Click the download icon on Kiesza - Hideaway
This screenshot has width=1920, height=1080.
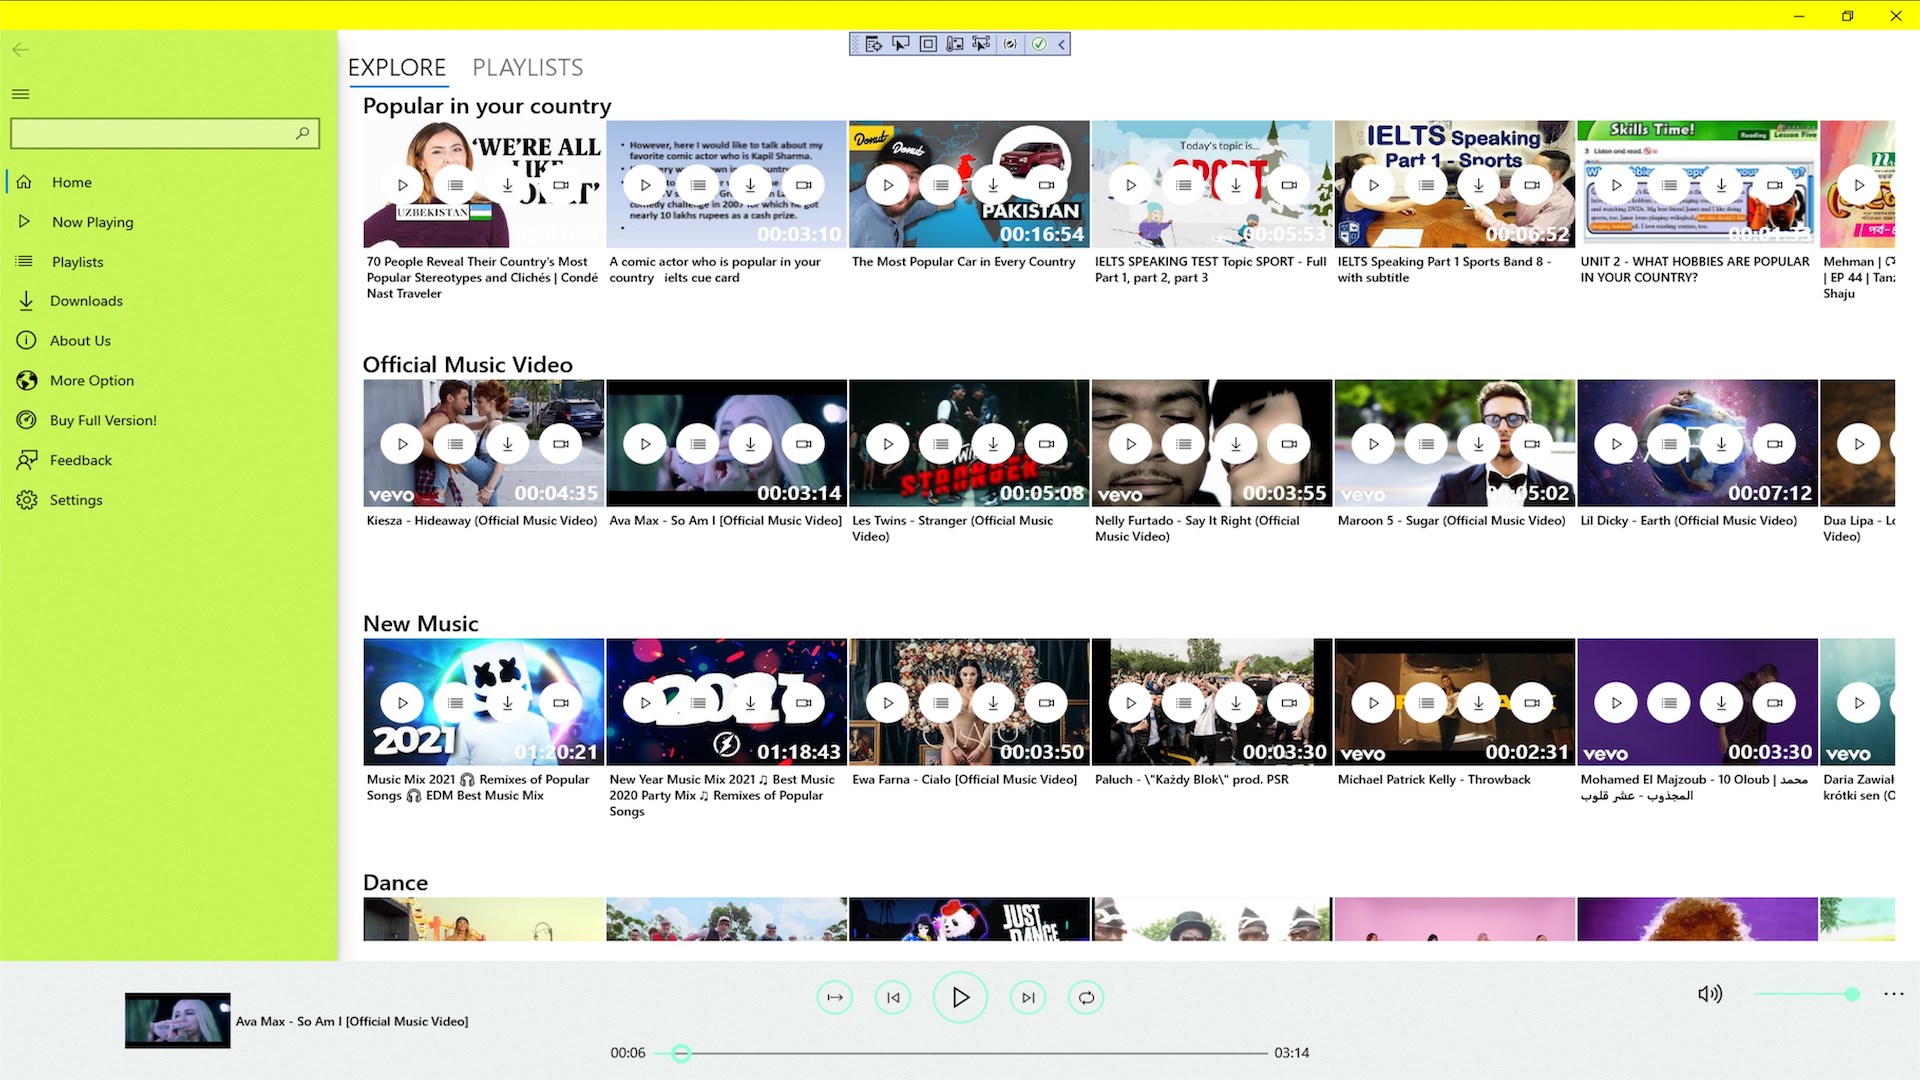[507, 443]
